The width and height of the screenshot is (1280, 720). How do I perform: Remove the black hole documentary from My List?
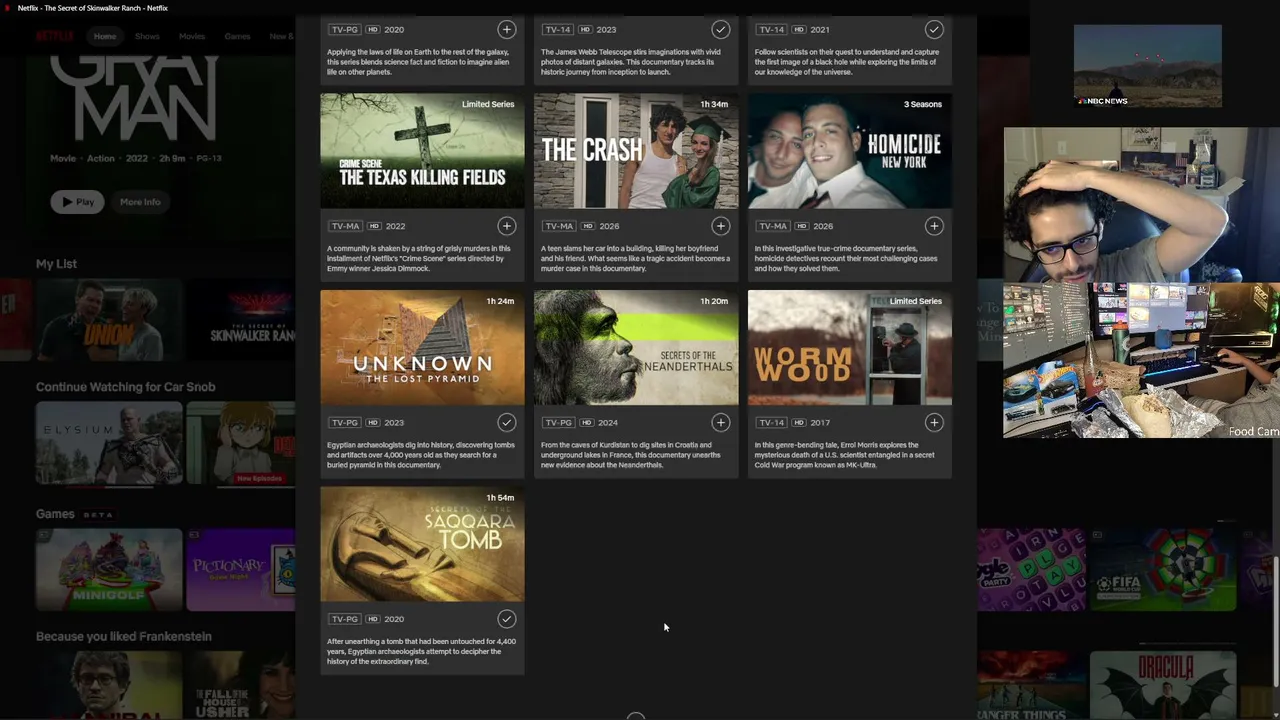934,30
